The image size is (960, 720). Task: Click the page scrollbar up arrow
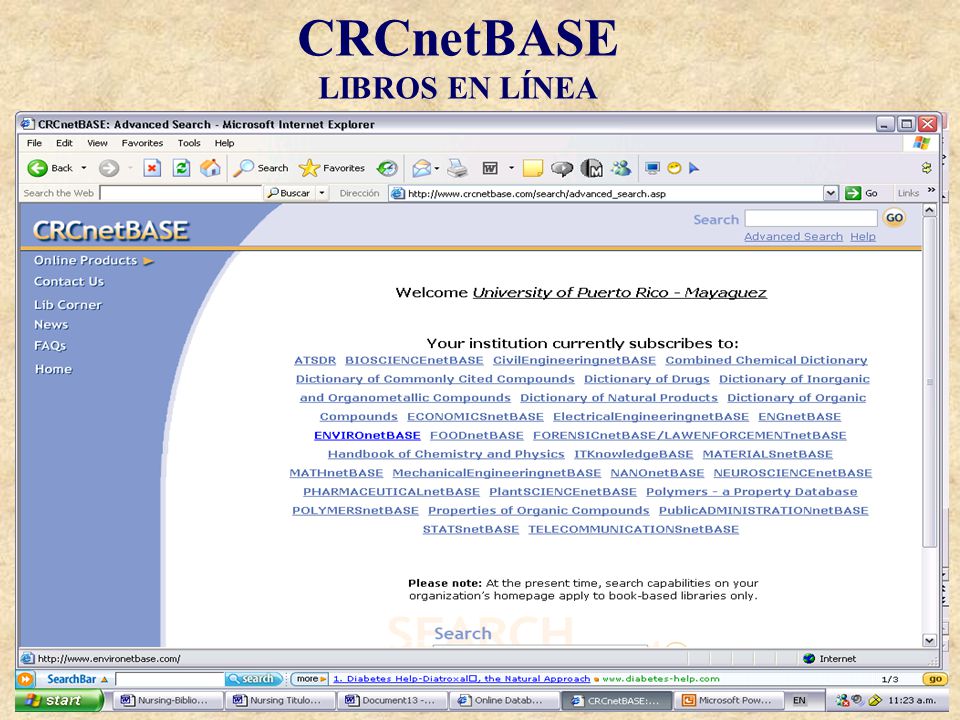929,211
